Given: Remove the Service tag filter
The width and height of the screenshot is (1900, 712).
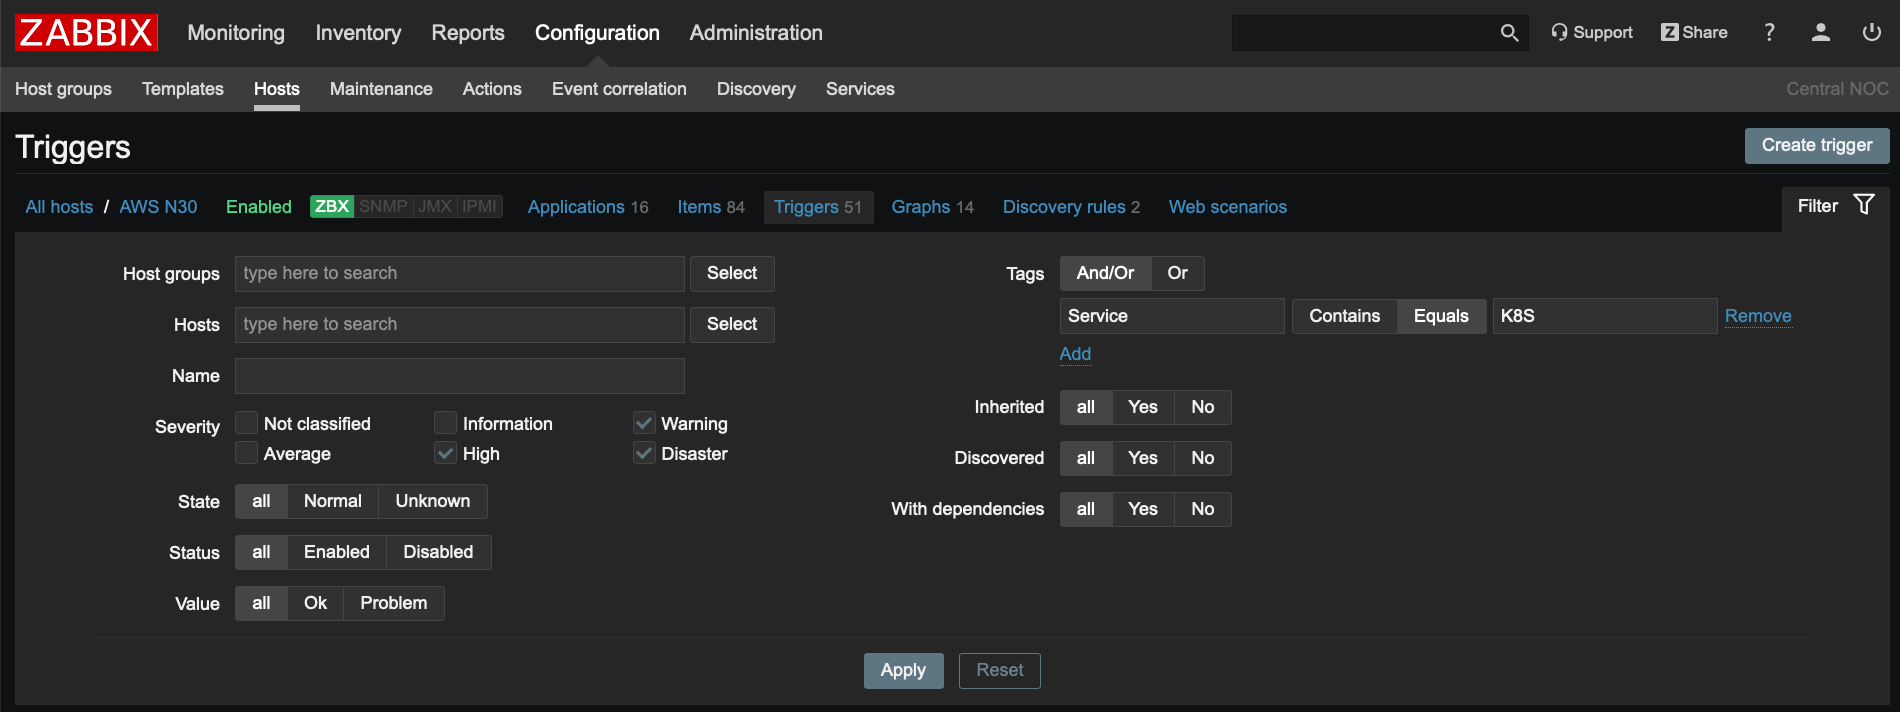Looking at the screenshot, I should pos(1757,316).
